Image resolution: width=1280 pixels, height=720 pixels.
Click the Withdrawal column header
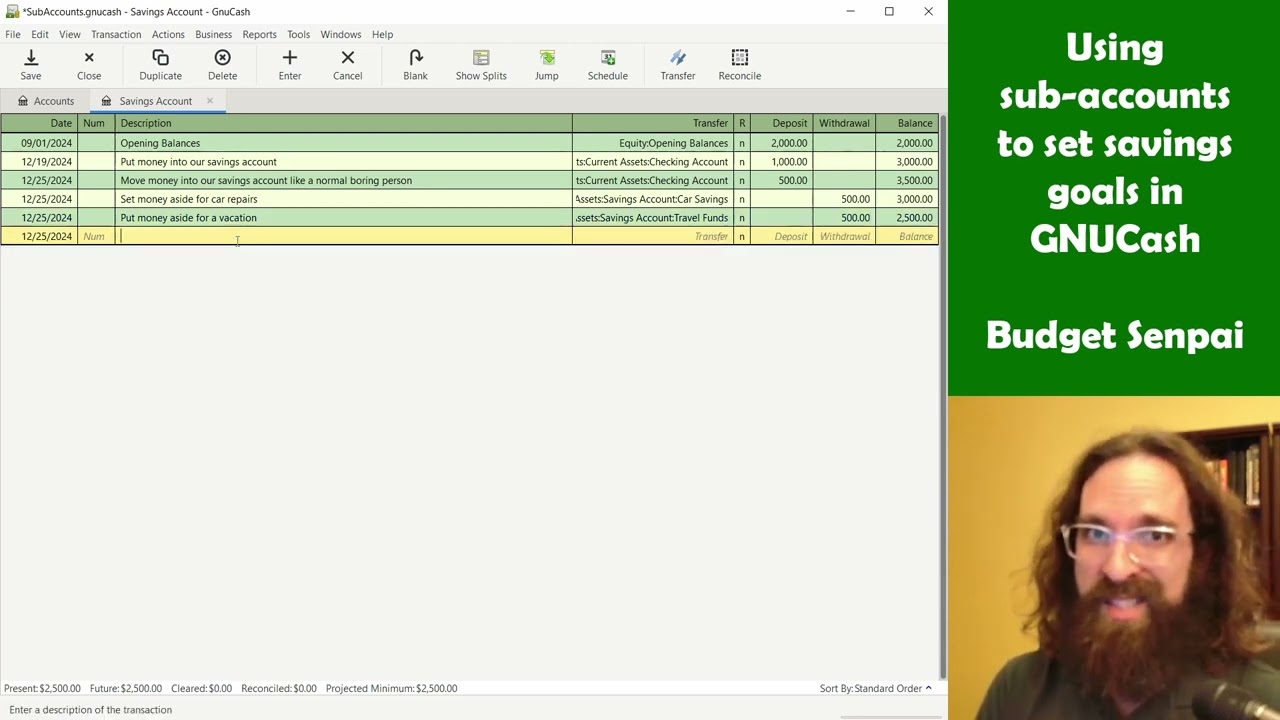point(844,123)
